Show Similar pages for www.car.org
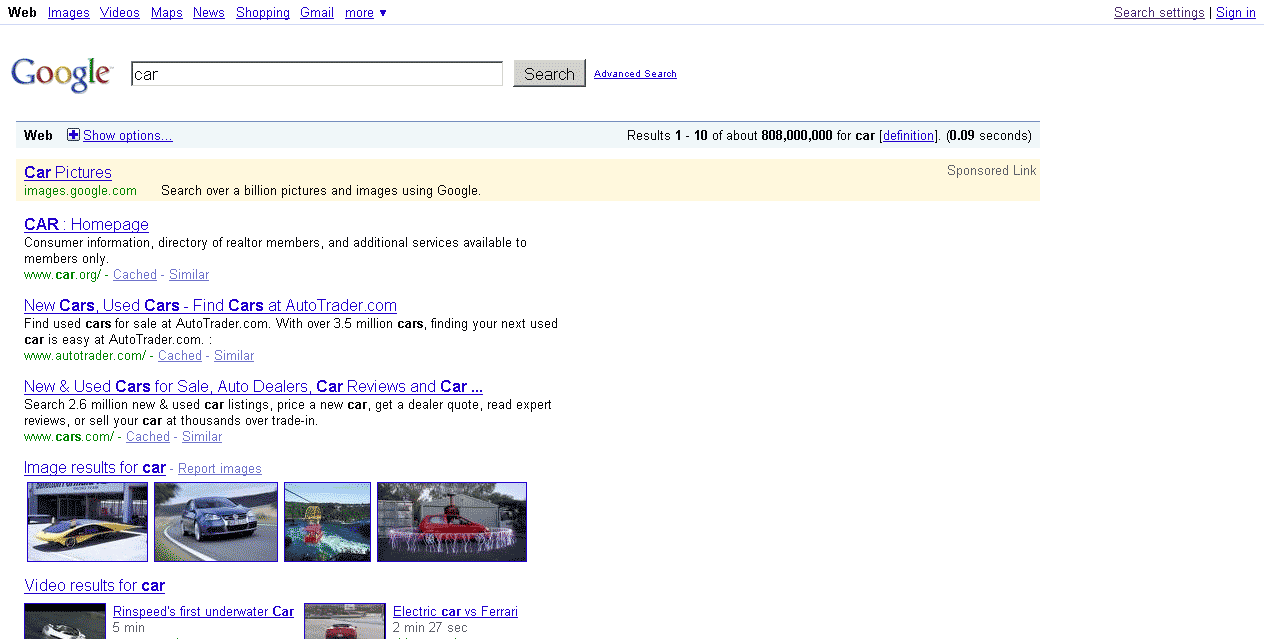This screenshot has width=1264, height=639. [189, 275]
